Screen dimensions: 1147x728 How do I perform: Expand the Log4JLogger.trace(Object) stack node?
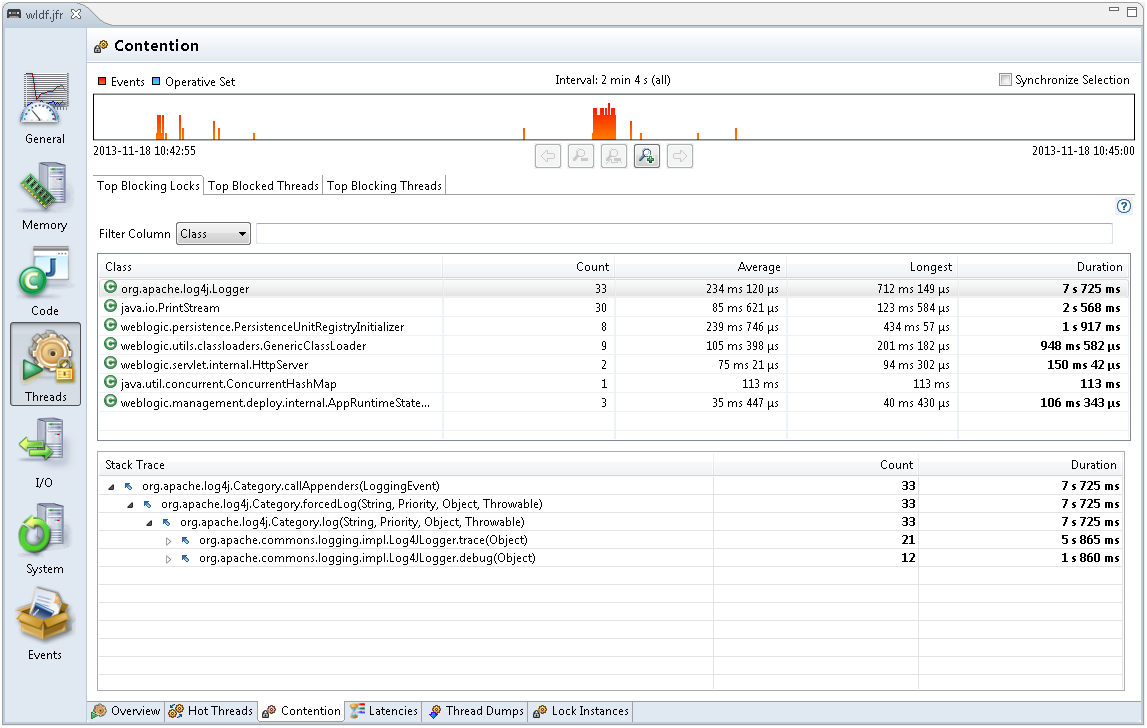point(168,541)
